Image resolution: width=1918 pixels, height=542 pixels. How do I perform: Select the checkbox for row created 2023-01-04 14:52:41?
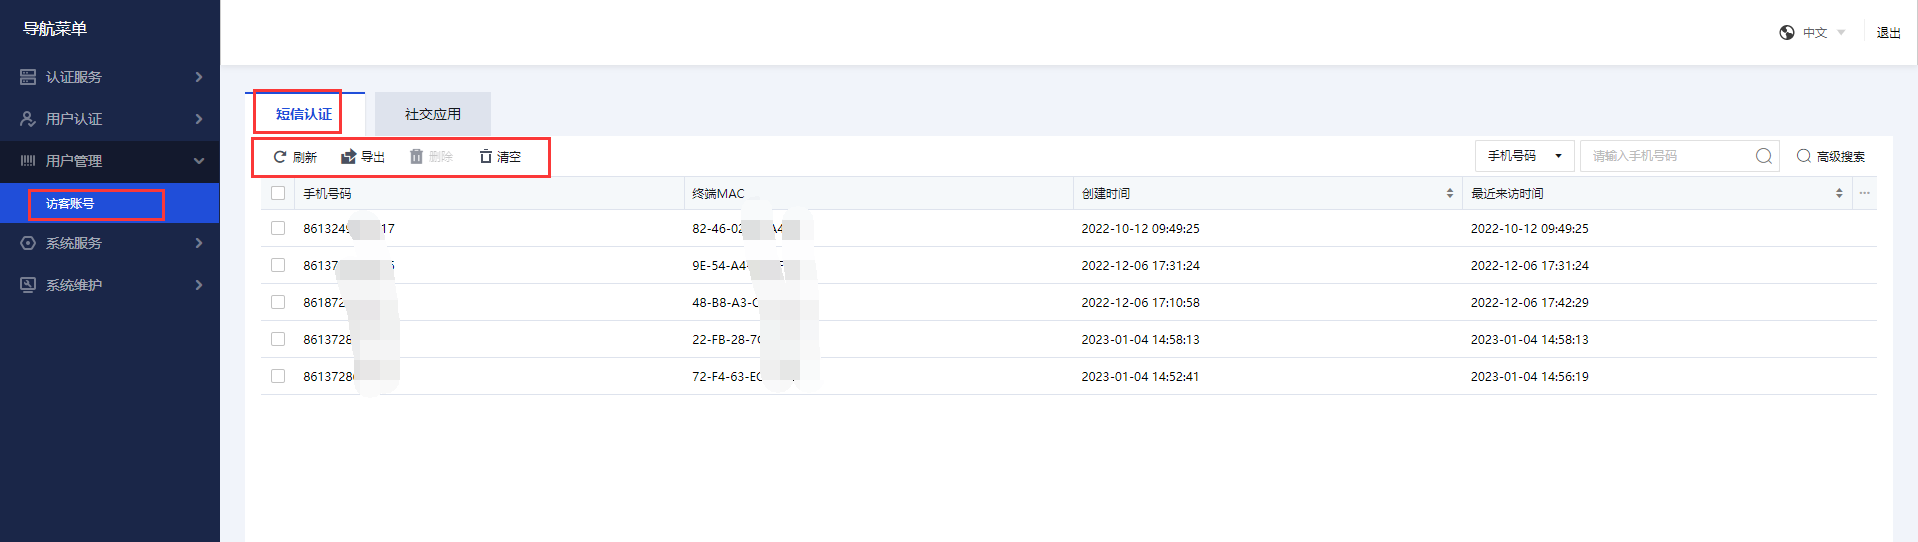[x=278, y=377]
